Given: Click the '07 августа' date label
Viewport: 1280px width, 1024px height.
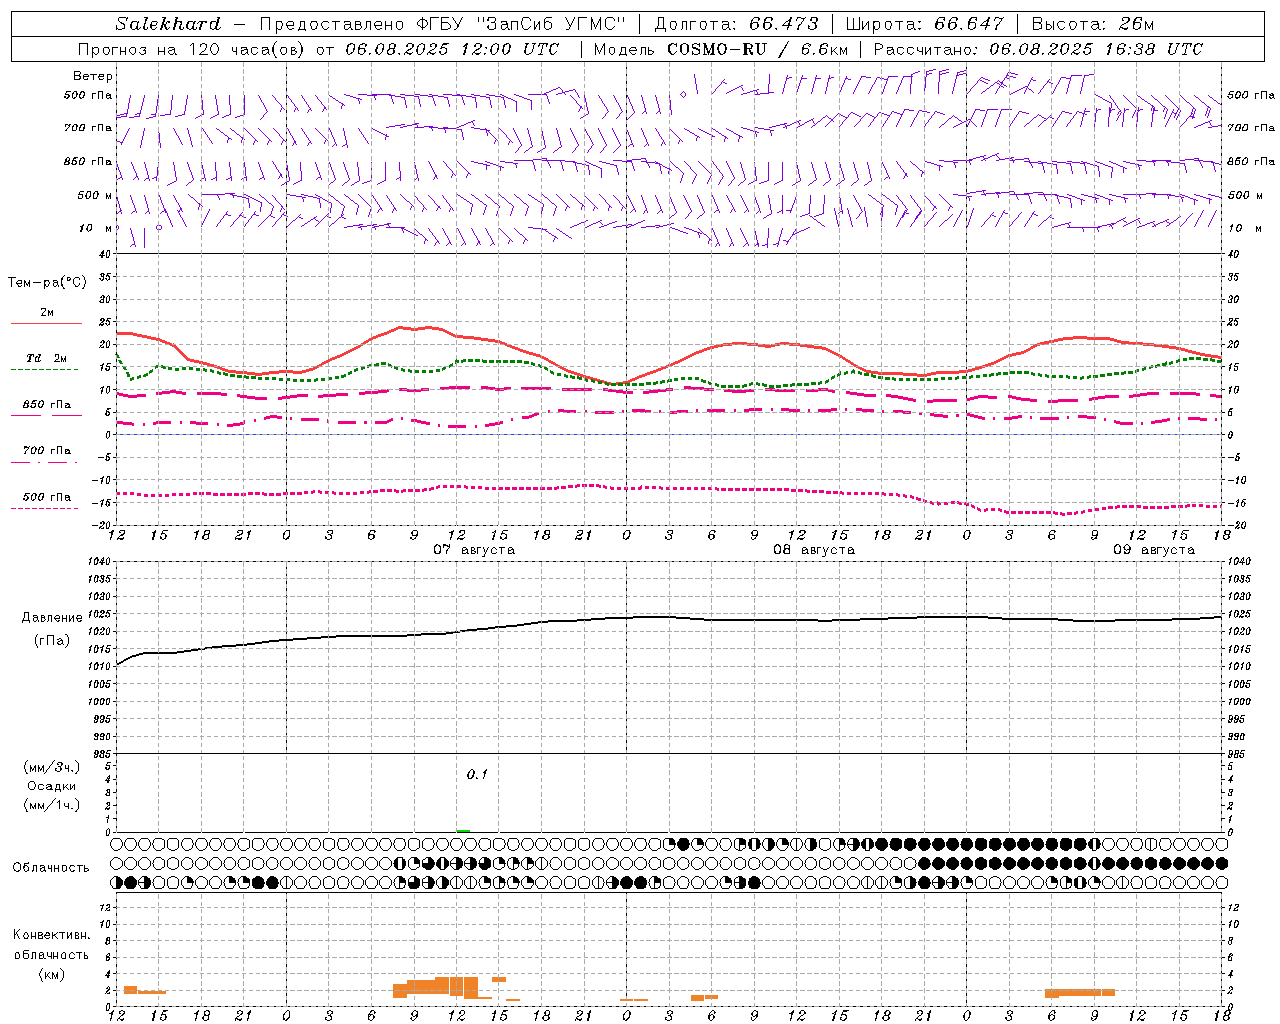Looking at the screenshot, I should point(474,550).
